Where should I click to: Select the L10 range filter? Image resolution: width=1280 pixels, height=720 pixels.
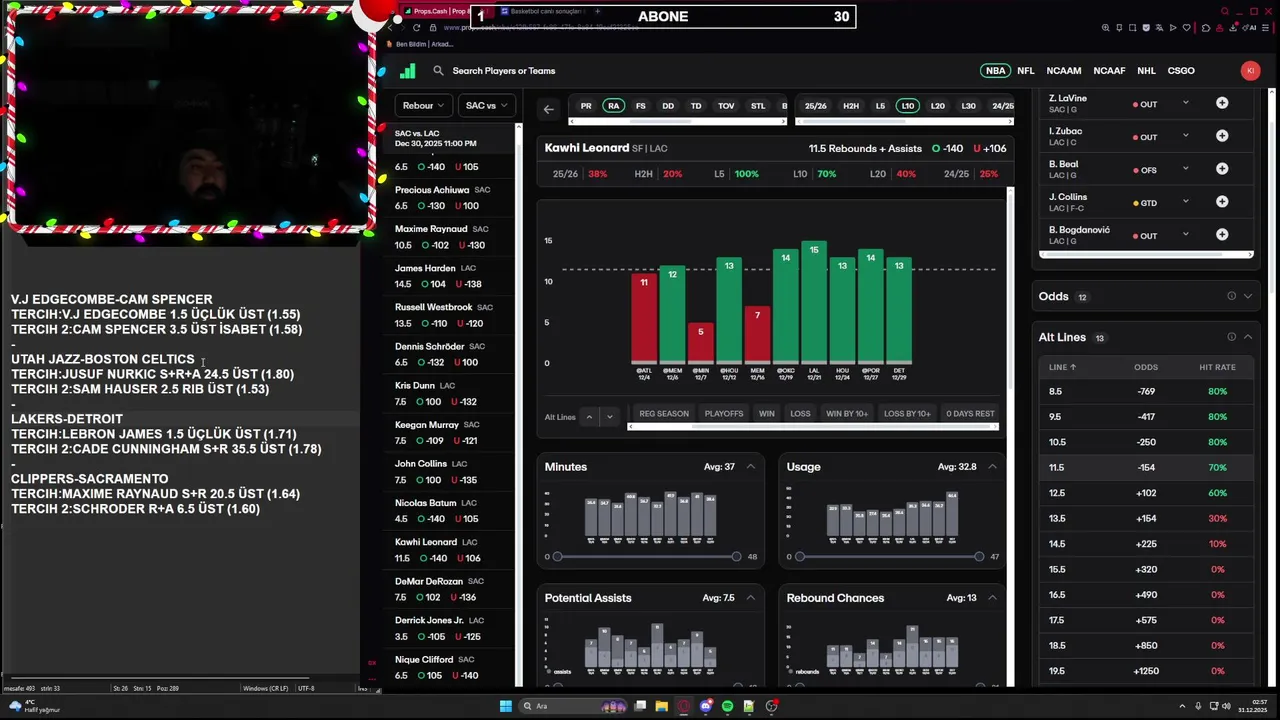tap(907, 106)
